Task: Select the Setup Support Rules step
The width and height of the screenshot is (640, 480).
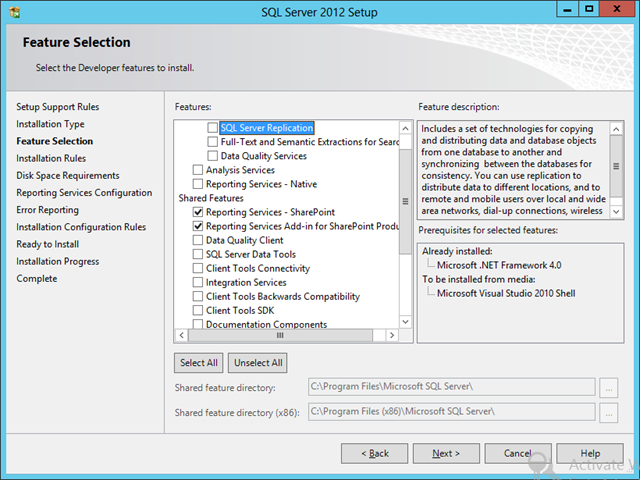Action: coord(58,107)
